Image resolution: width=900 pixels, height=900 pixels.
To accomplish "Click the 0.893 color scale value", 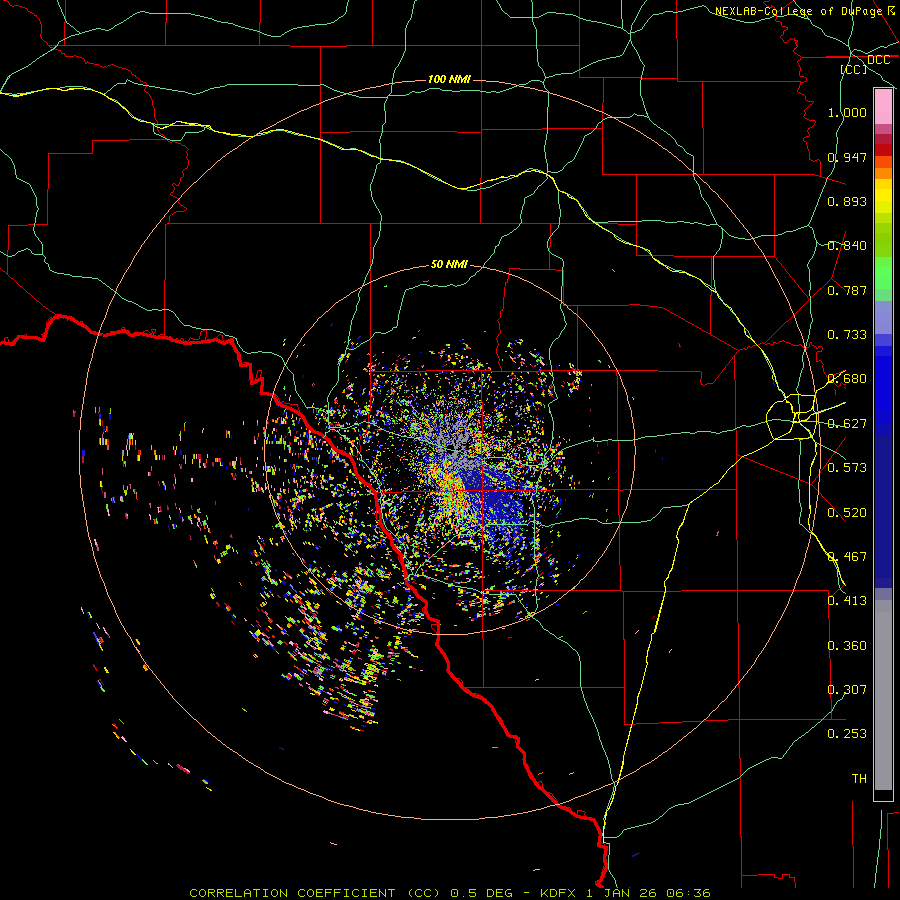I will pos(847,201).
